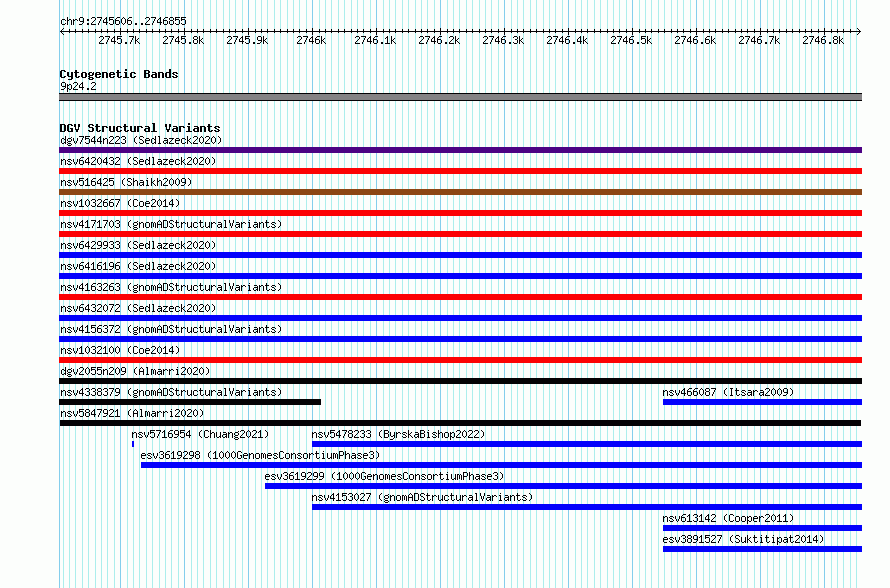Screen dimensions: 890x588
Task: Click the right arrow of the ruler
Action: point(859,32)
